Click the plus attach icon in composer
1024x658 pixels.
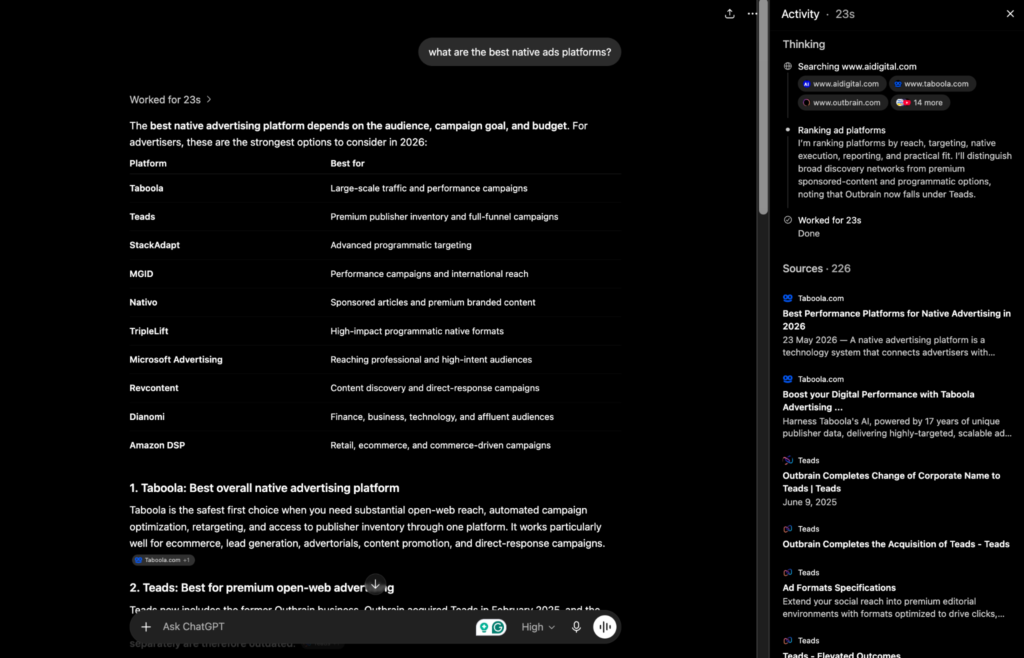tap(146, 627)
